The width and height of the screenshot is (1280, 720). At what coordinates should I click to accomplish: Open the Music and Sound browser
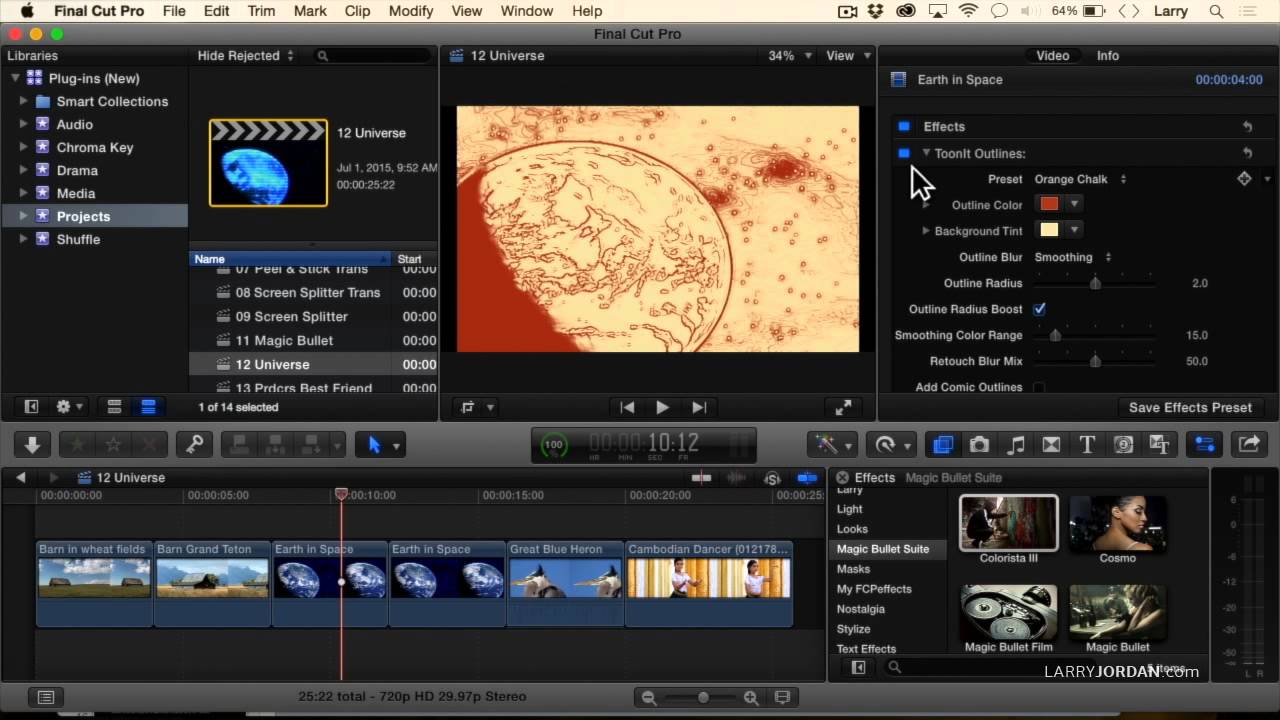coord(1015,445)
